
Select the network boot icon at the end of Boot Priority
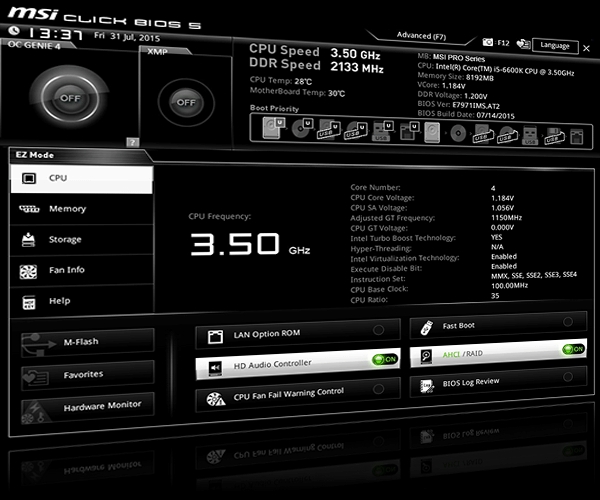coord(576,137)
